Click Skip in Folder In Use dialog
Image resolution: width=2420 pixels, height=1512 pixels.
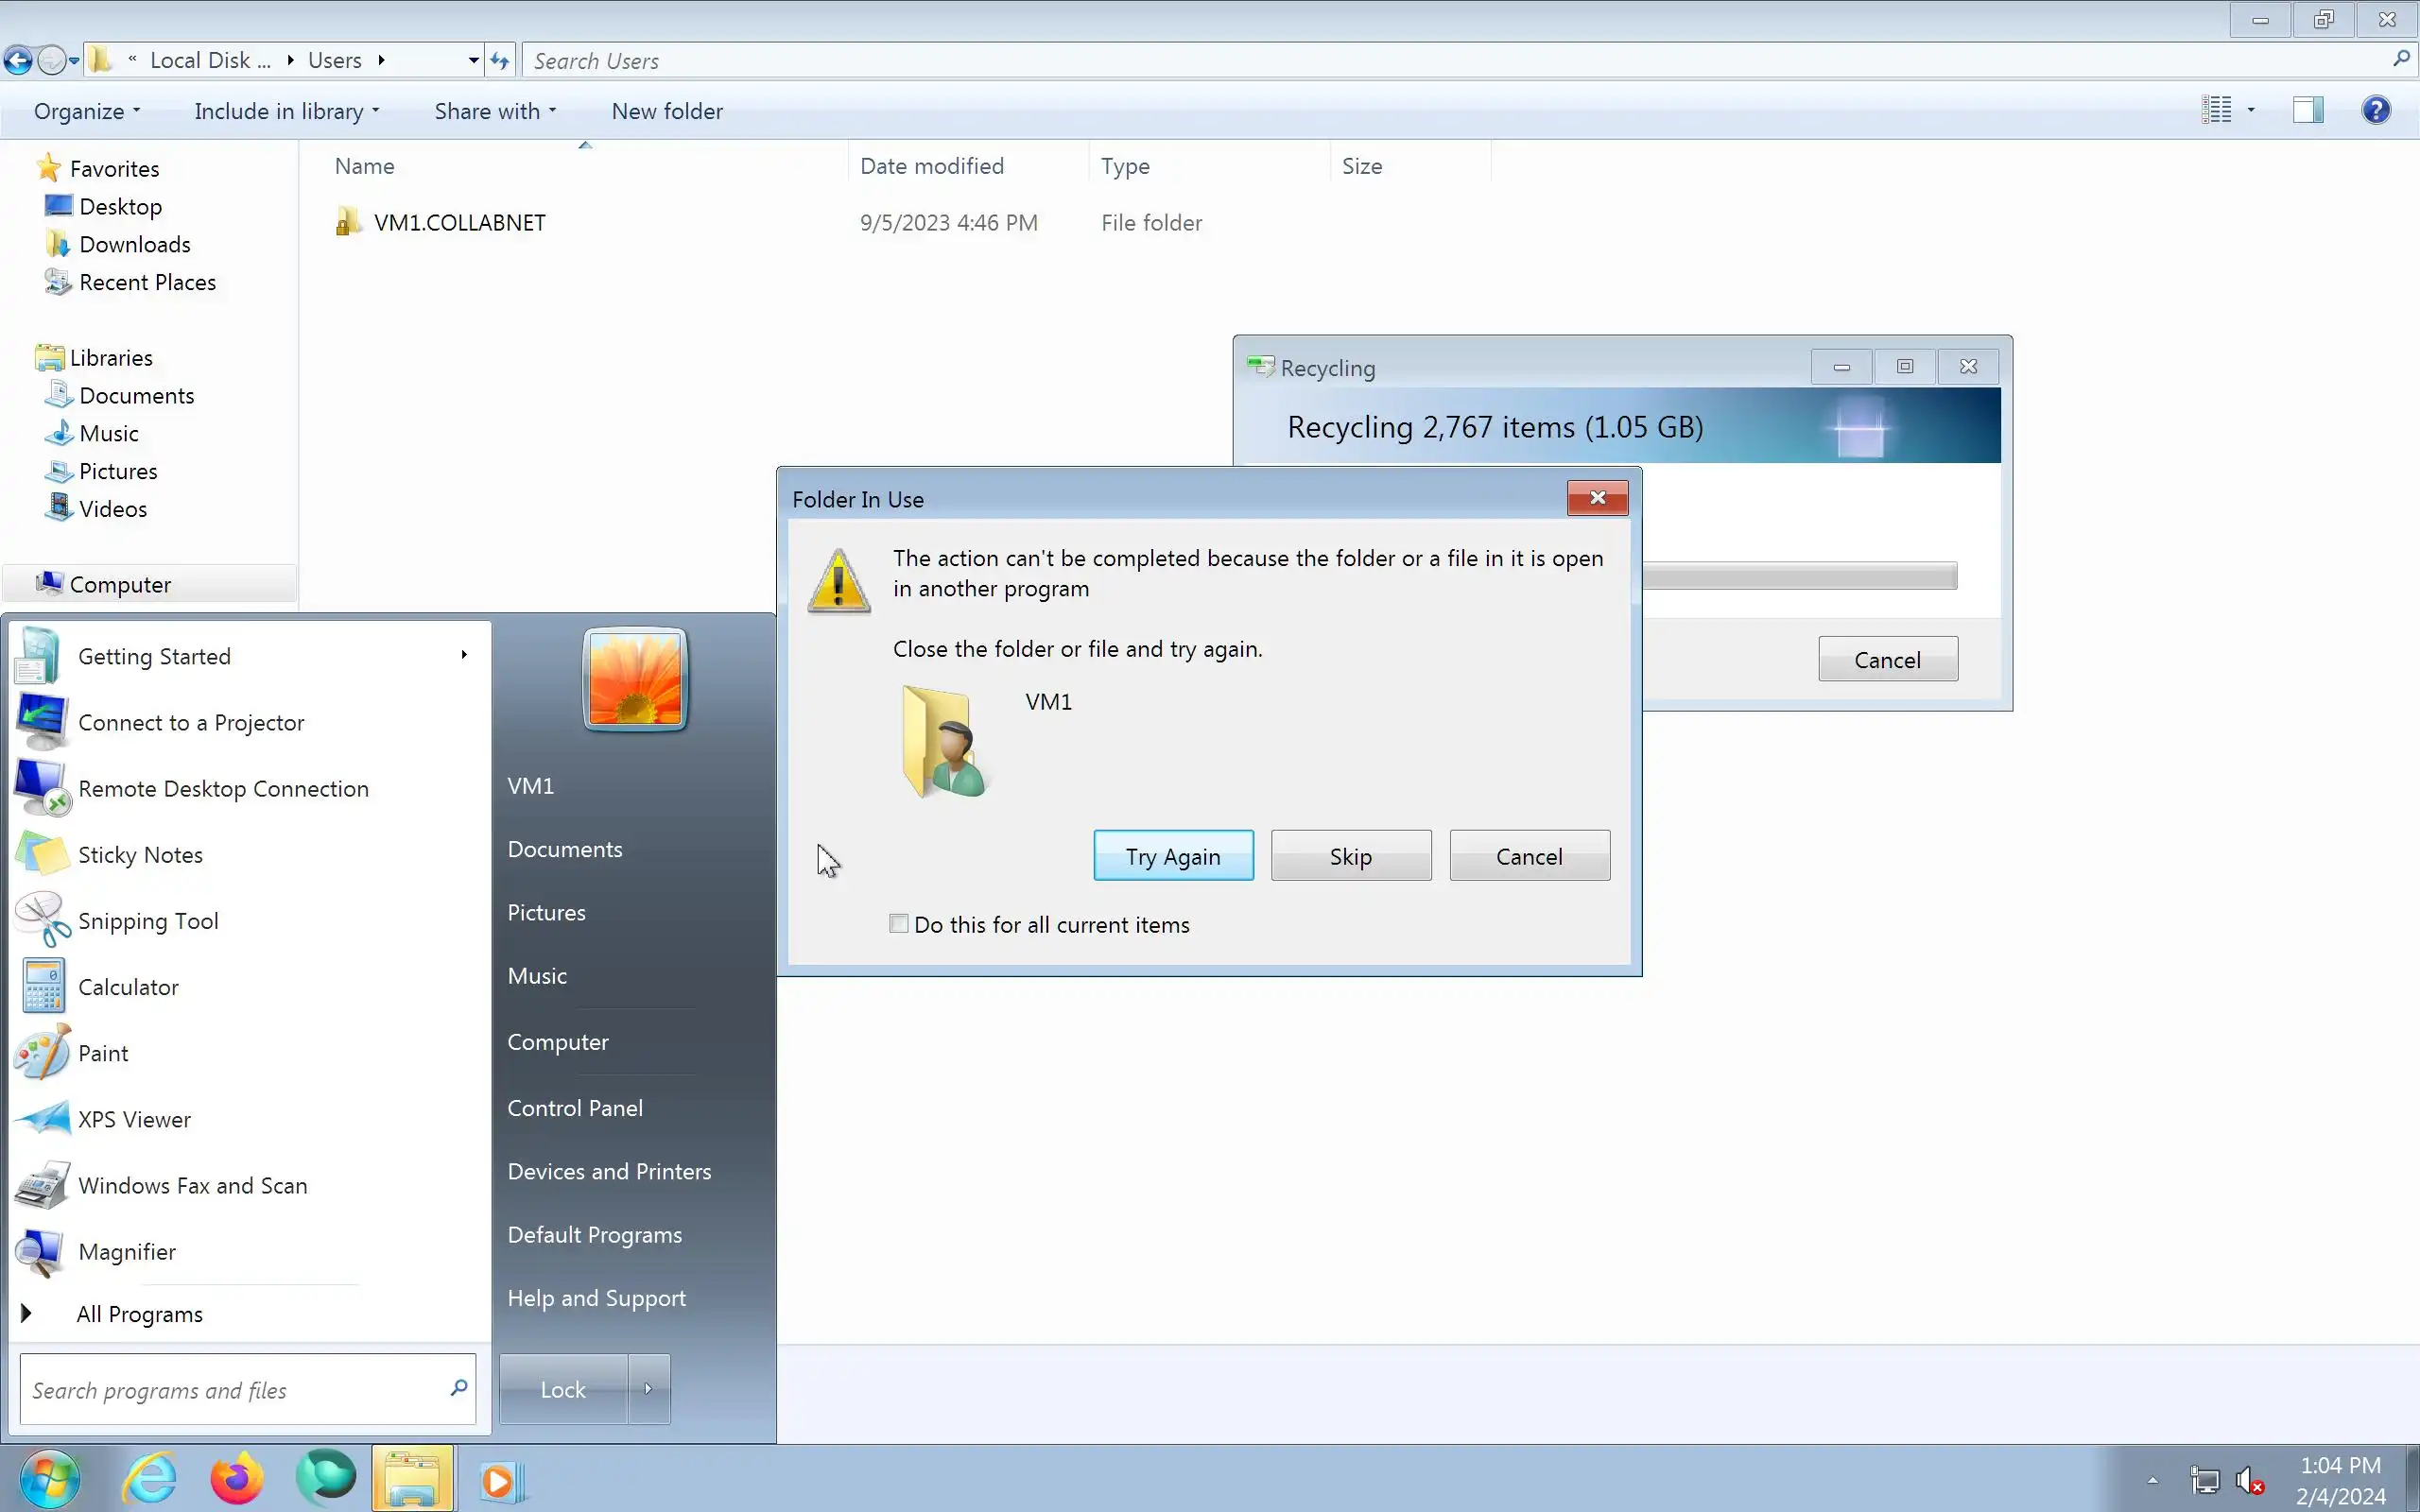point(1350,856)
